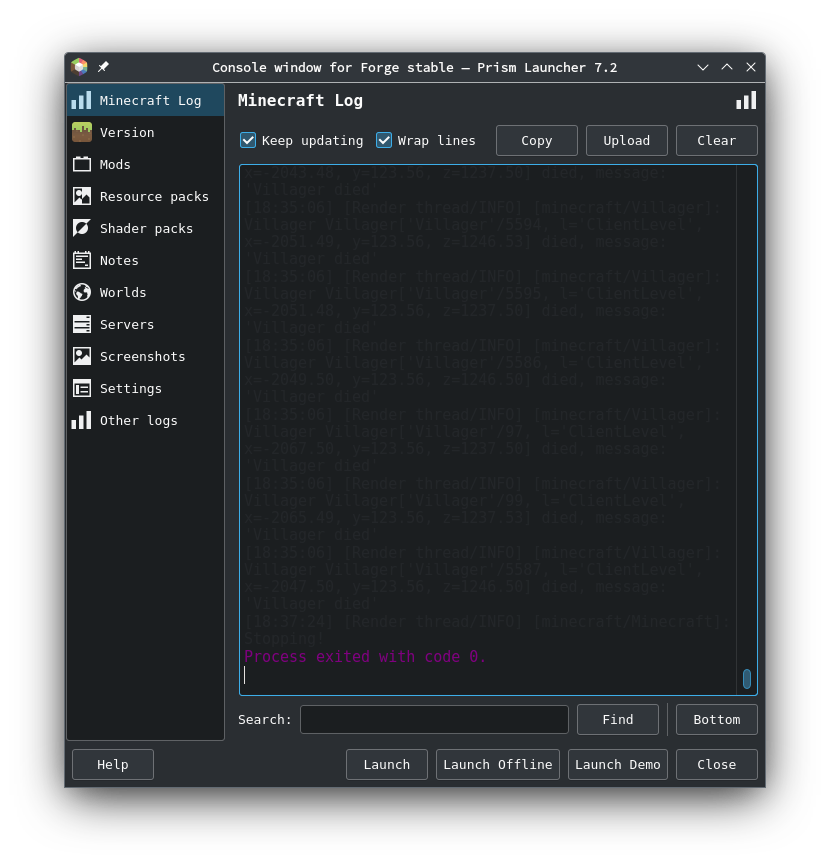Open the titlebar shade menu chevron

point(703,67)
